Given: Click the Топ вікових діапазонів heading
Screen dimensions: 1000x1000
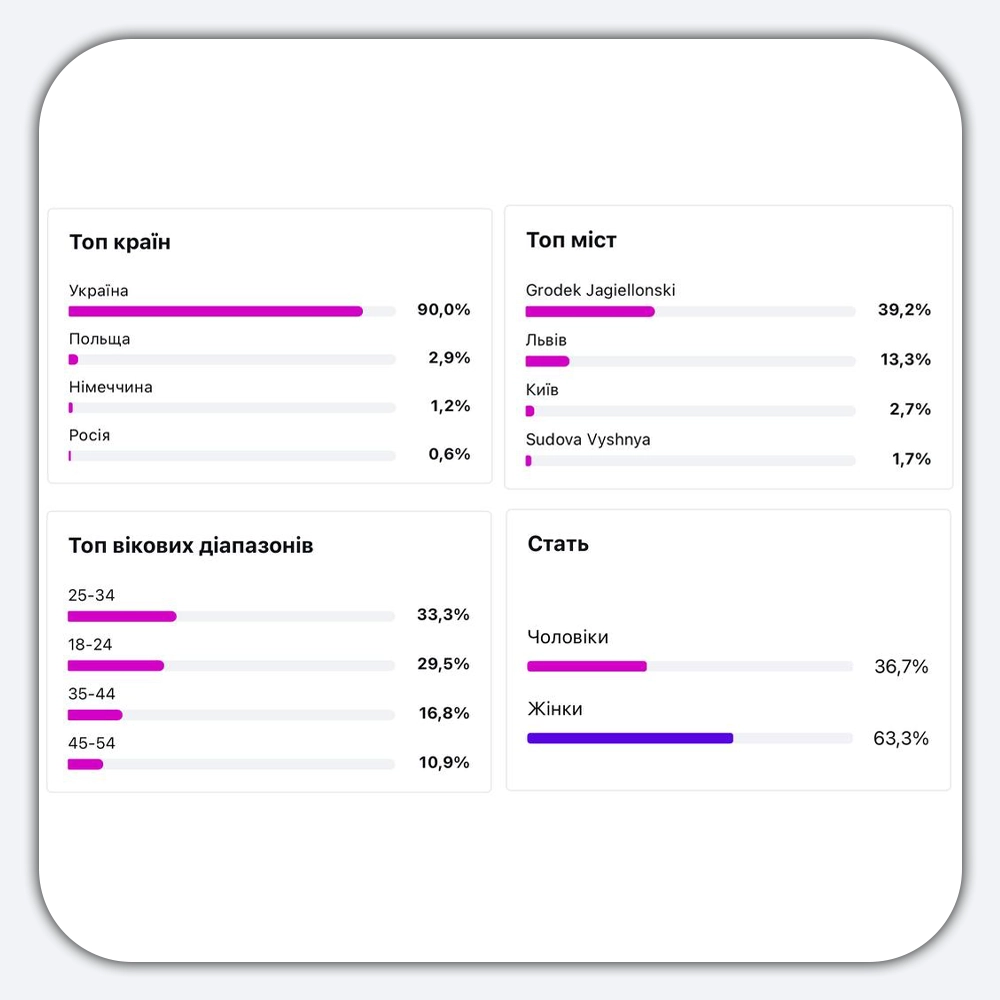Looking at the screenshot, I should (x=191, y=546).
